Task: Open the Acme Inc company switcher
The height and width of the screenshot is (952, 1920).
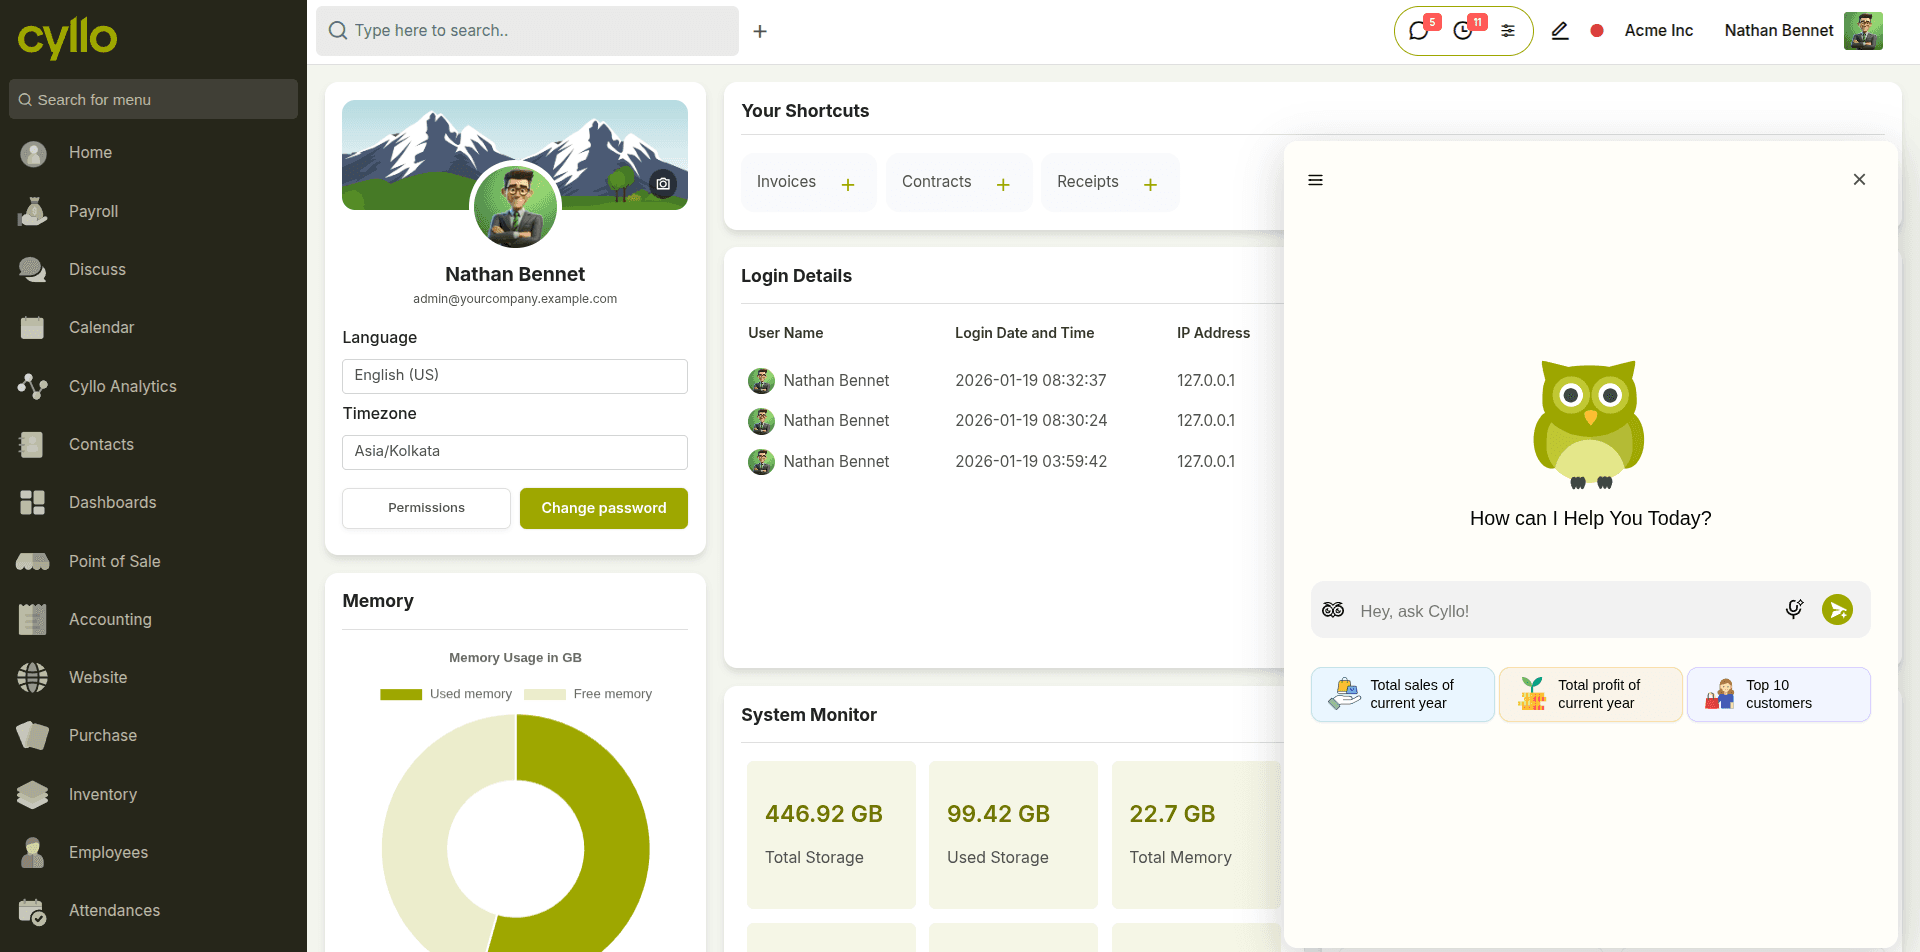Action: click(1658, 31)
